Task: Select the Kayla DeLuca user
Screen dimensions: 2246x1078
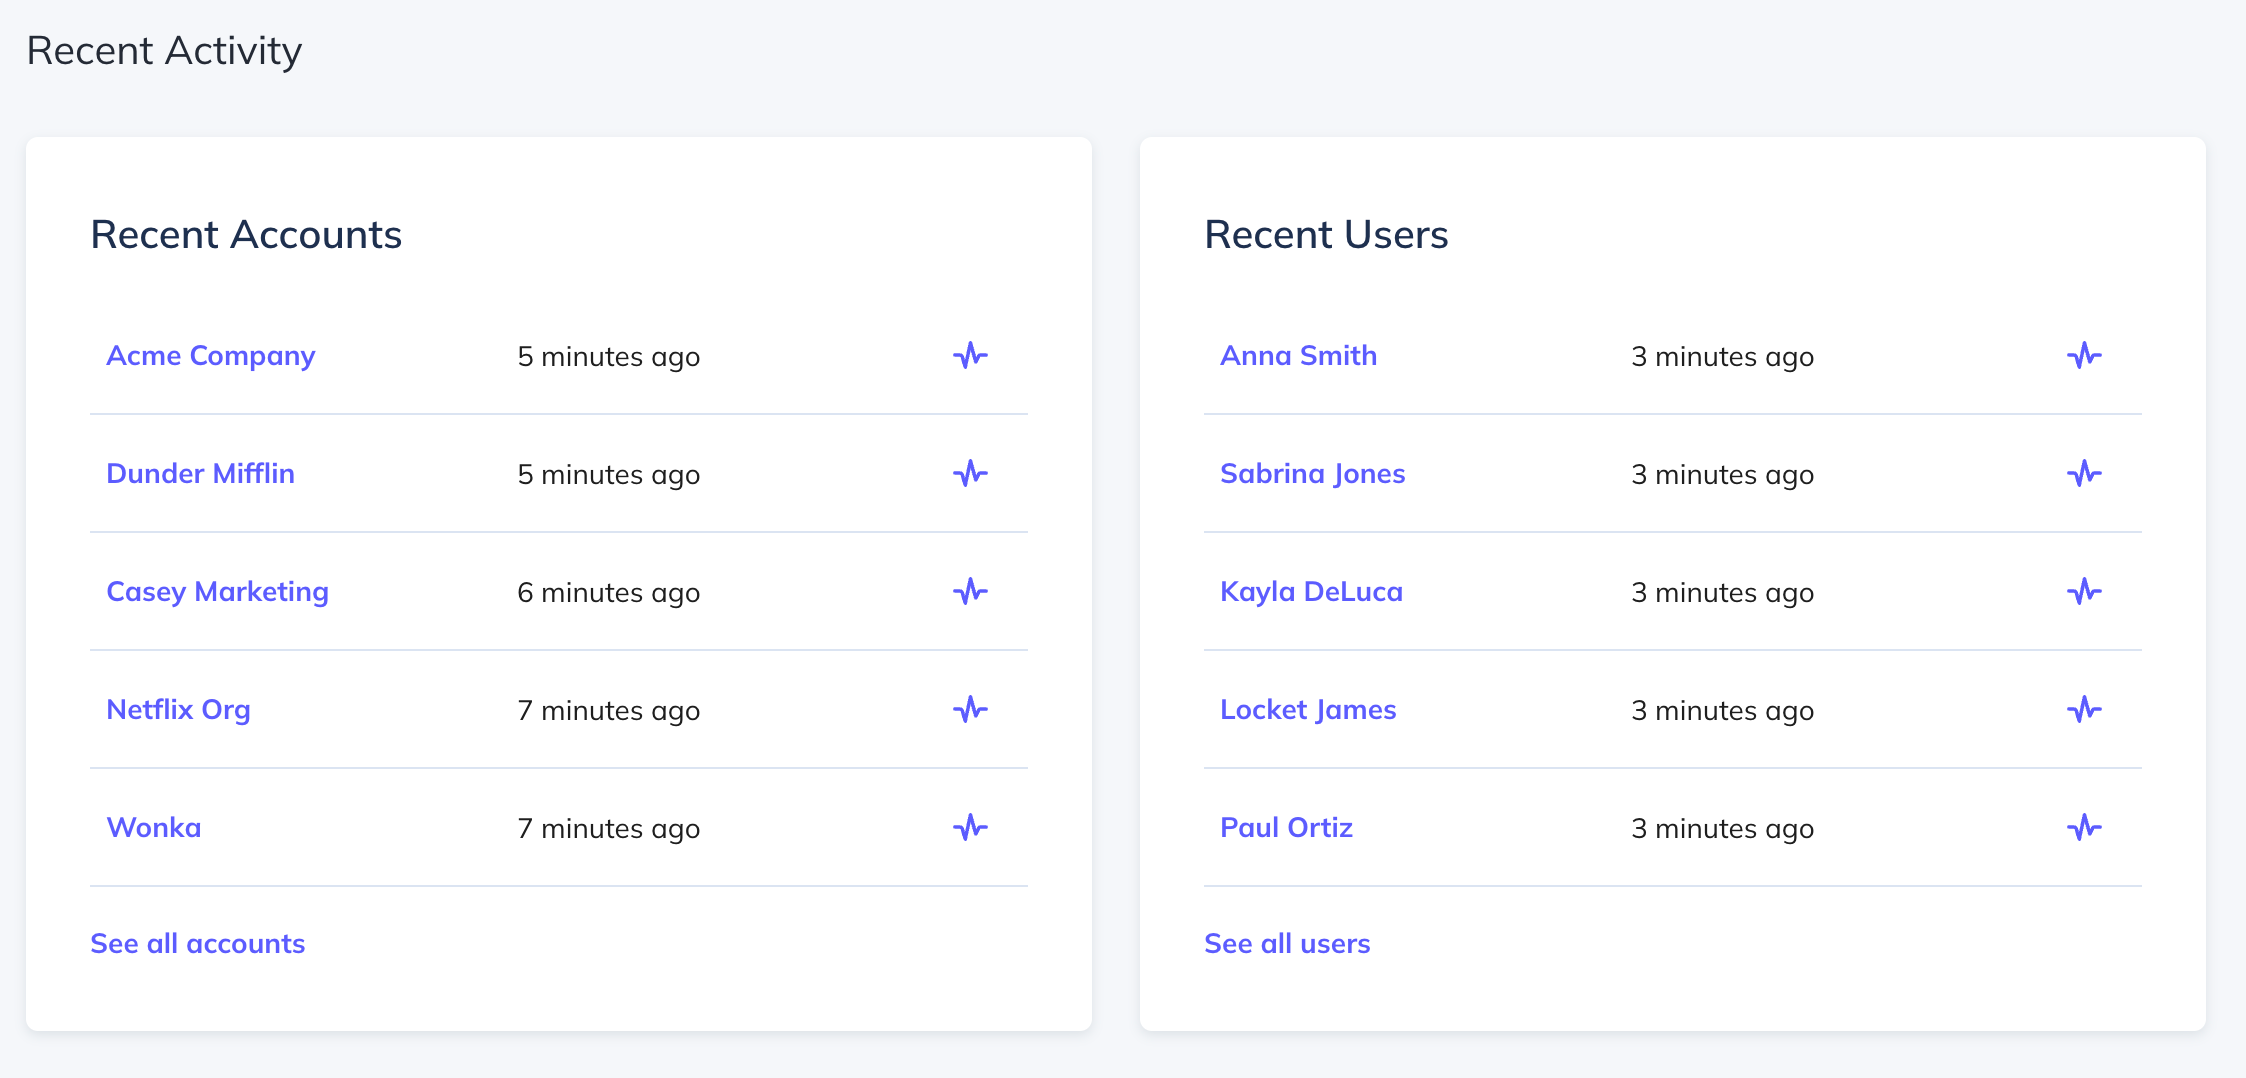Action: coord(1311,593)
